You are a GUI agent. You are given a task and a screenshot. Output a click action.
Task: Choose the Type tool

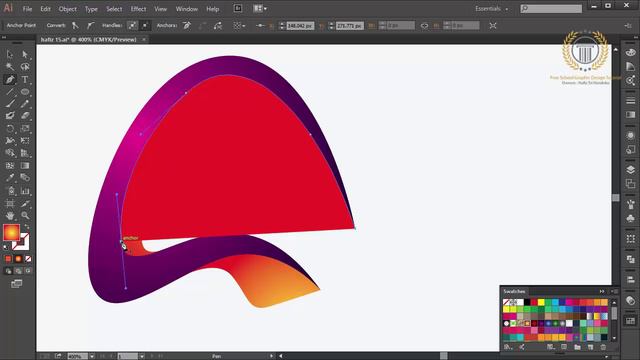(x=25, y=79)
